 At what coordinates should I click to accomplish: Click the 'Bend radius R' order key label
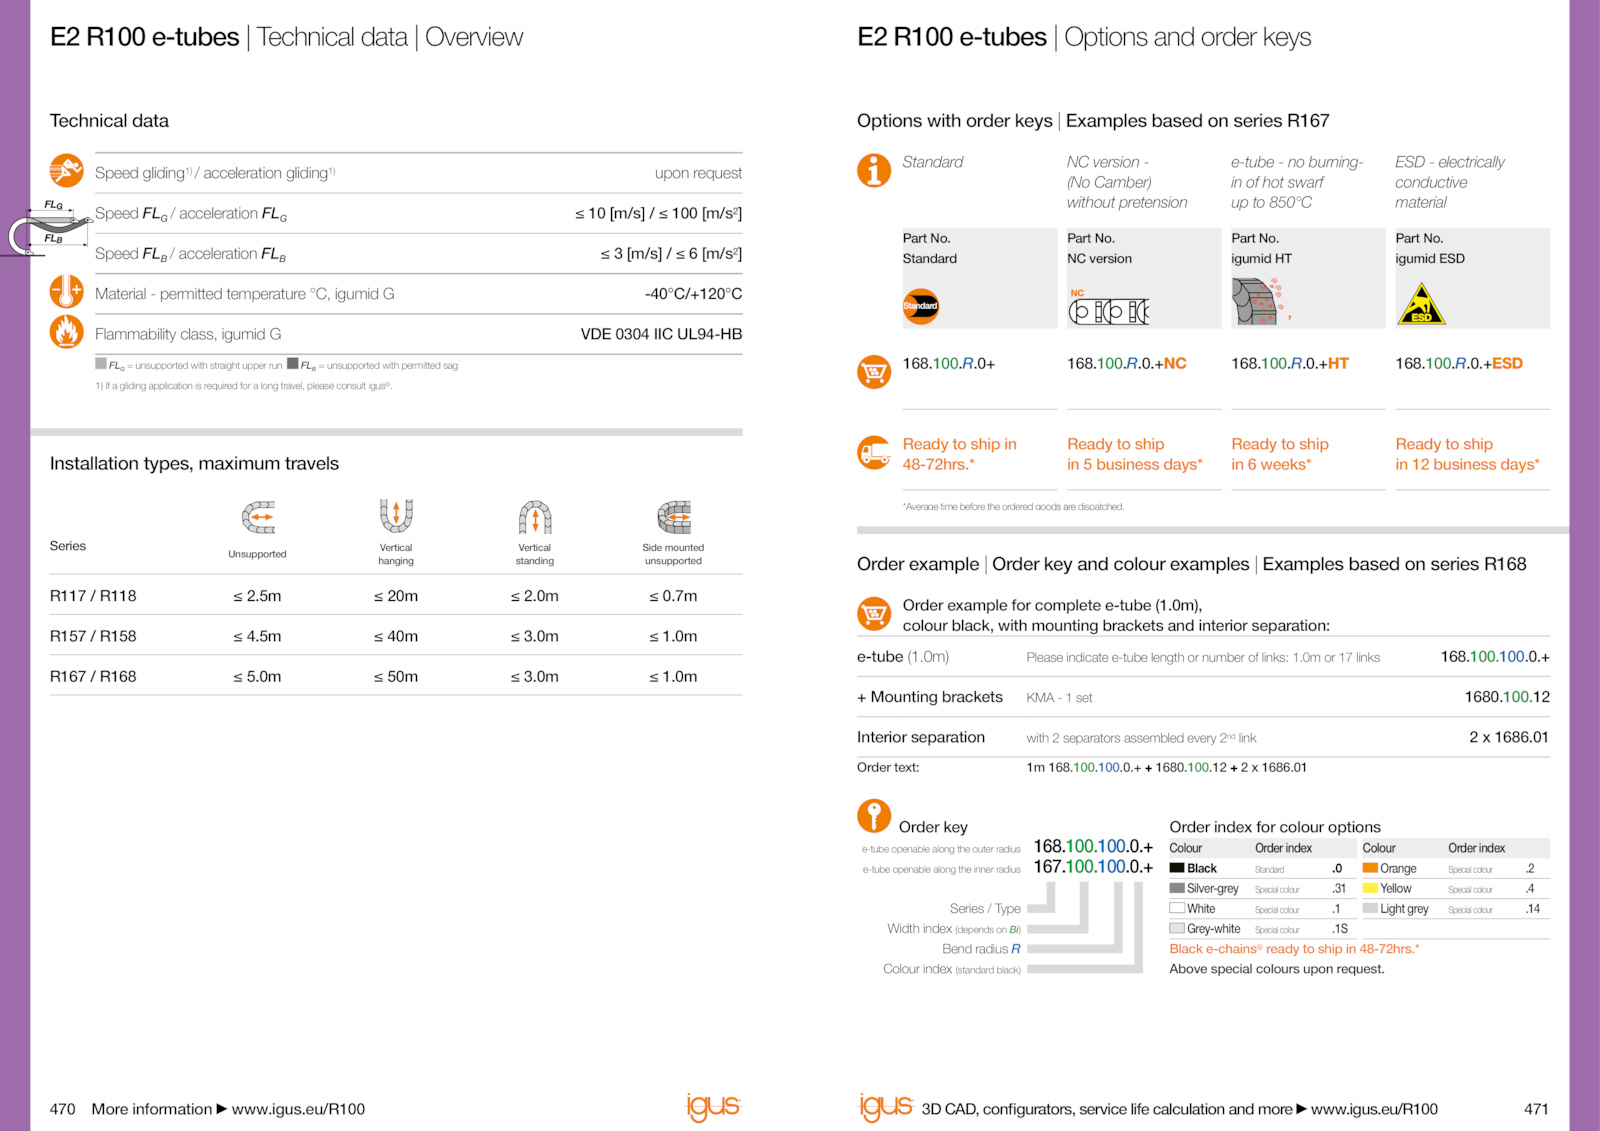click(981, 949)
